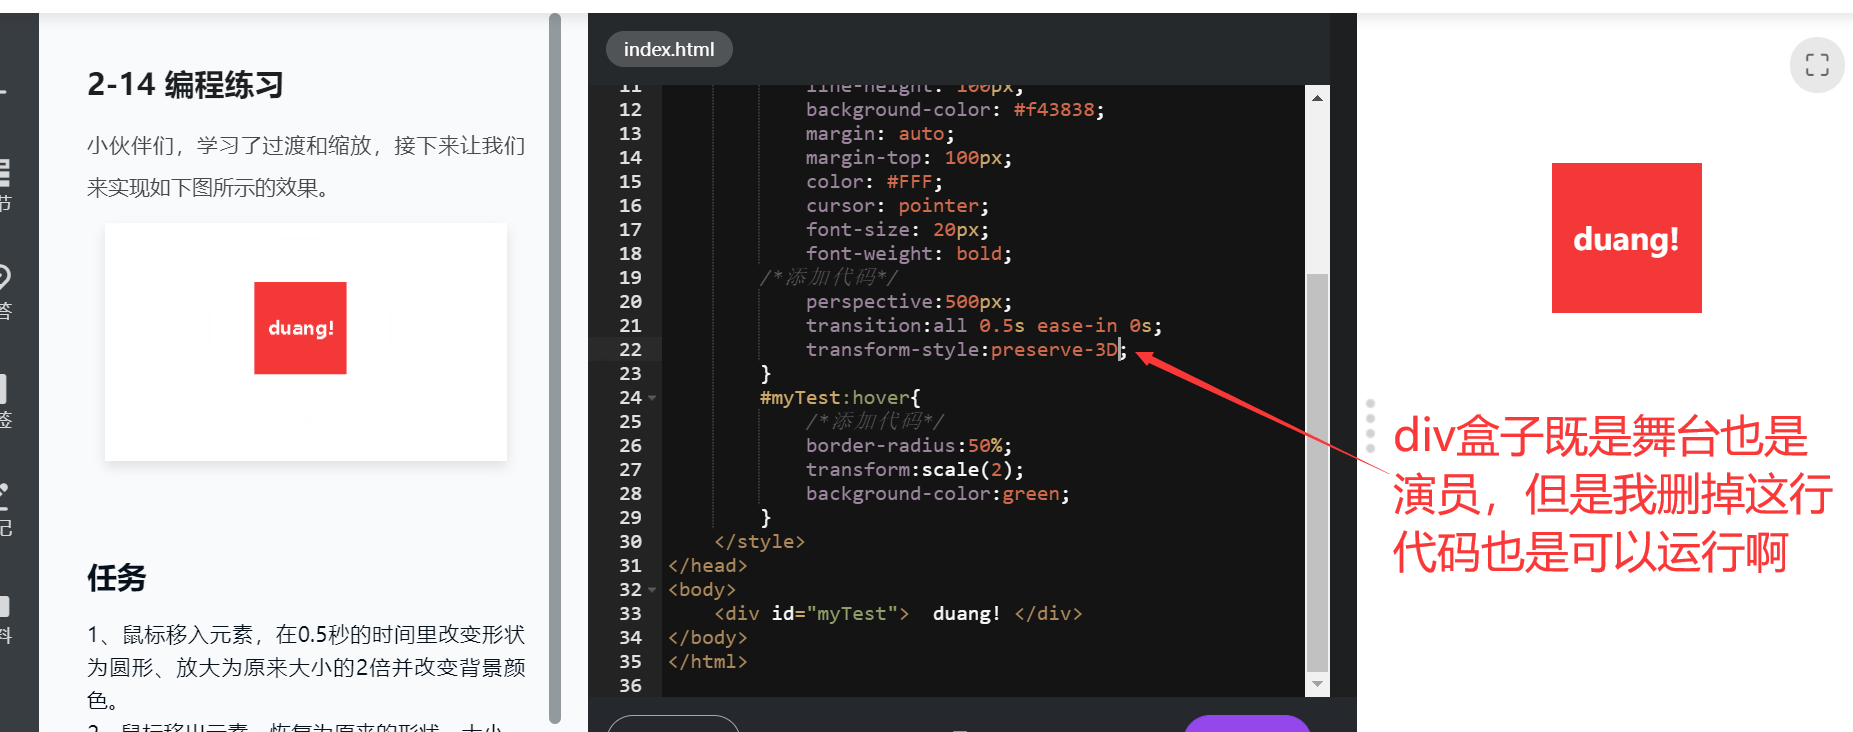Screen dimensions: 1853x732
Task: Click the '任务' heading
Action: click(117, 578)
